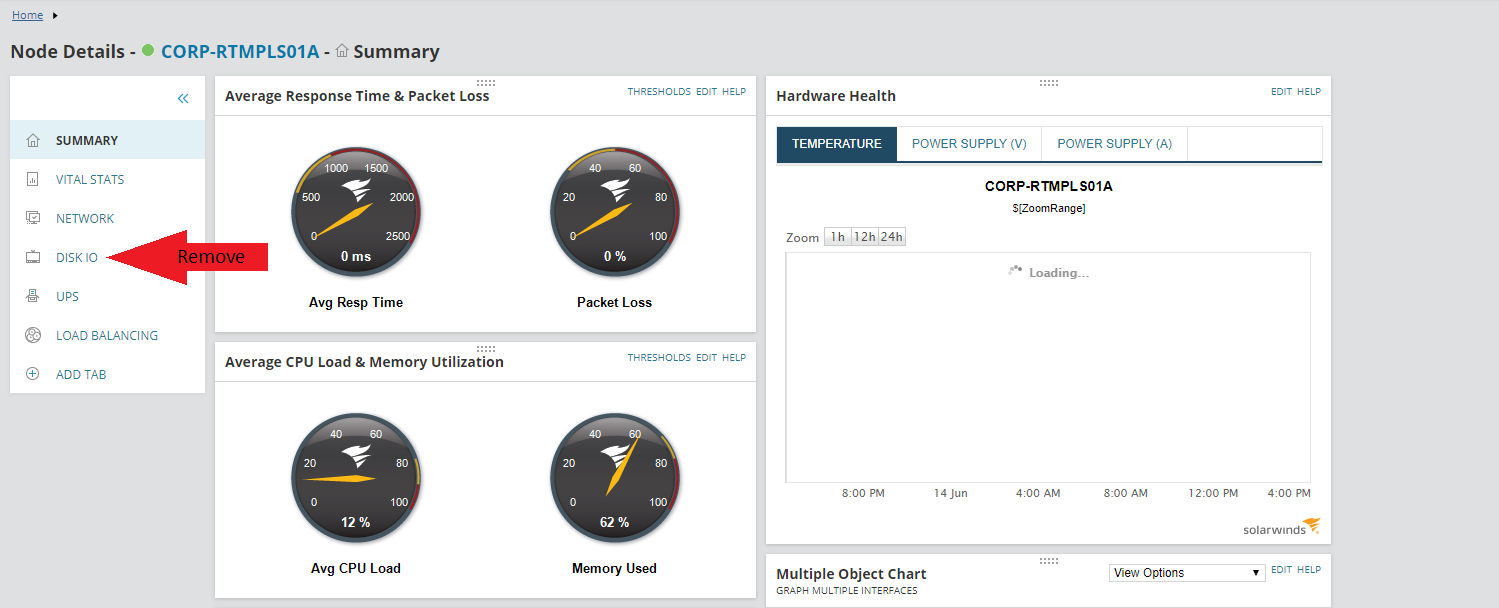
Task: Grab the Hardware Health widget drag handle
Action: [1049, 82]
